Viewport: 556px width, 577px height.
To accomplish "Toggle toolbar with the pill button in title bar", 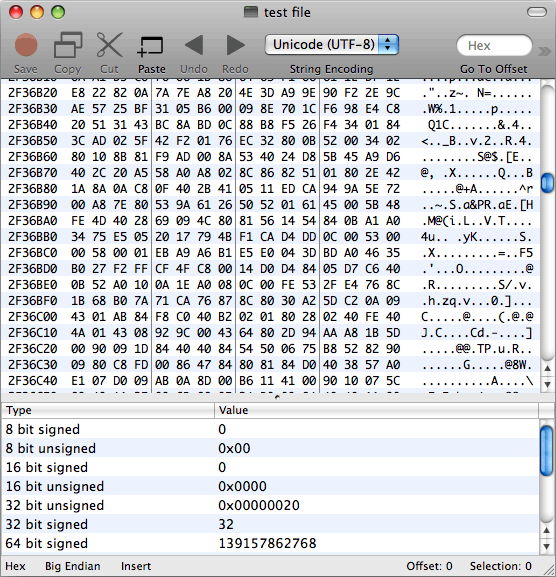I will [537, 12].
